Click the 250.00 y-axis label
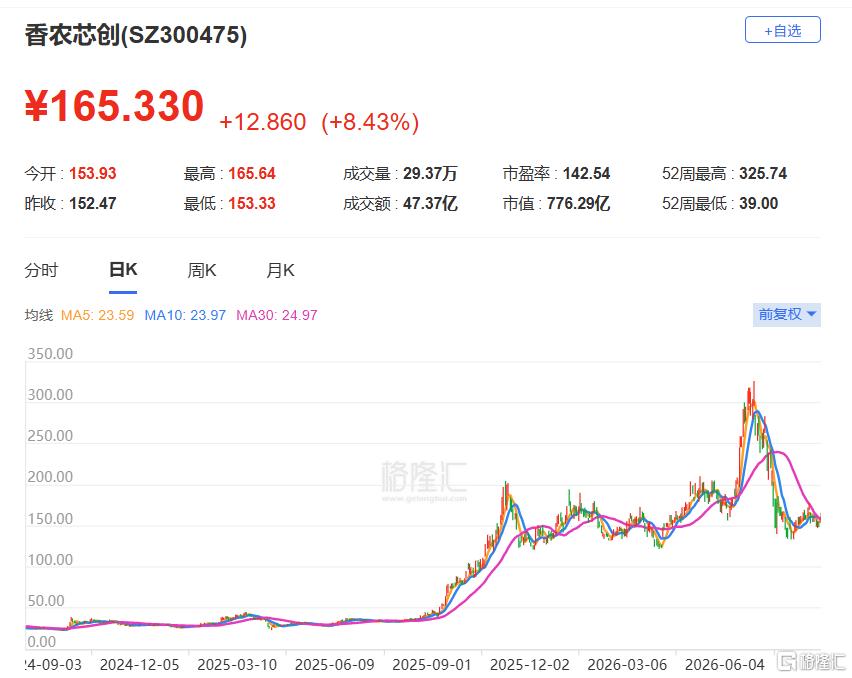The height and width of the screenshot is (678, 852). click(50, 436)
